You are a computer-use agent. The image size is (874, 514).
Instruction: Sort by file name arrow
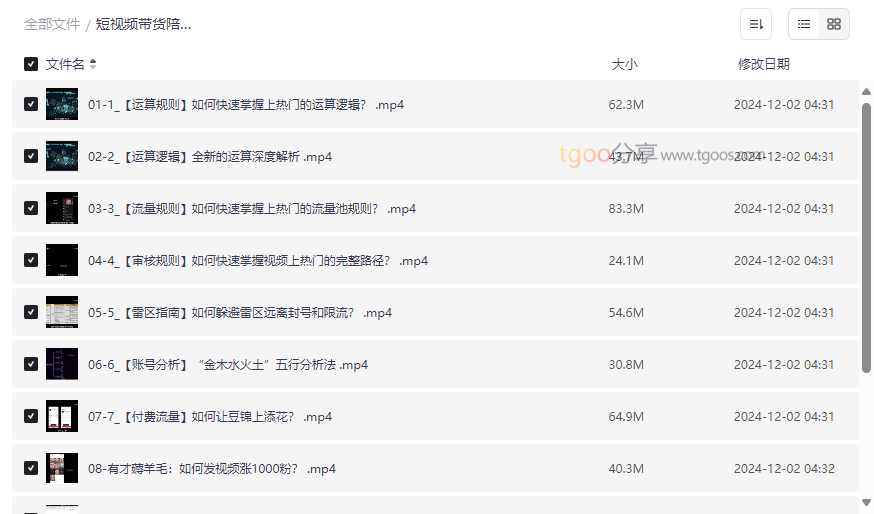point(93,64)
